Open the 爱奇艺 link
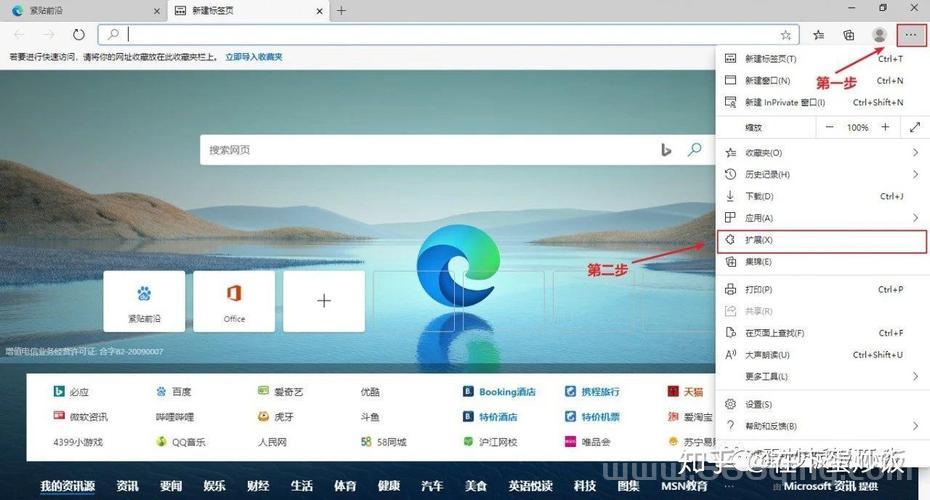The image size is (930, 500). [x=281, y=391]
